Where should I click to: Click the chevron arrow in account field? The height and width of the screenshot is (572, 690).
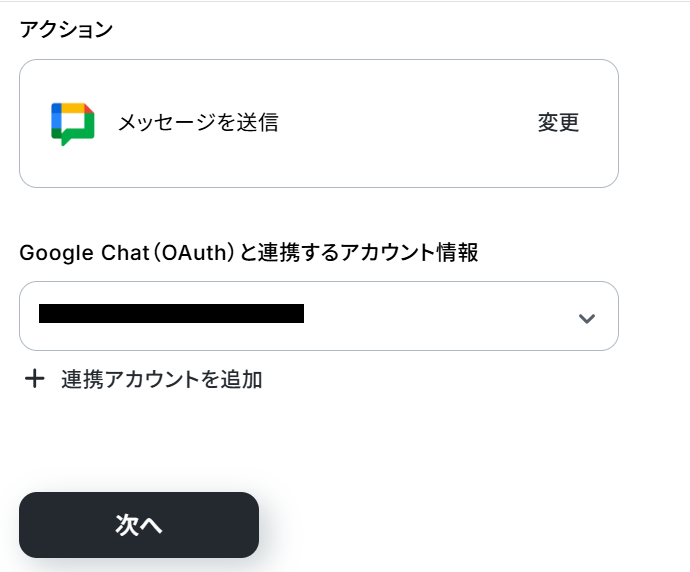point(587,318)
